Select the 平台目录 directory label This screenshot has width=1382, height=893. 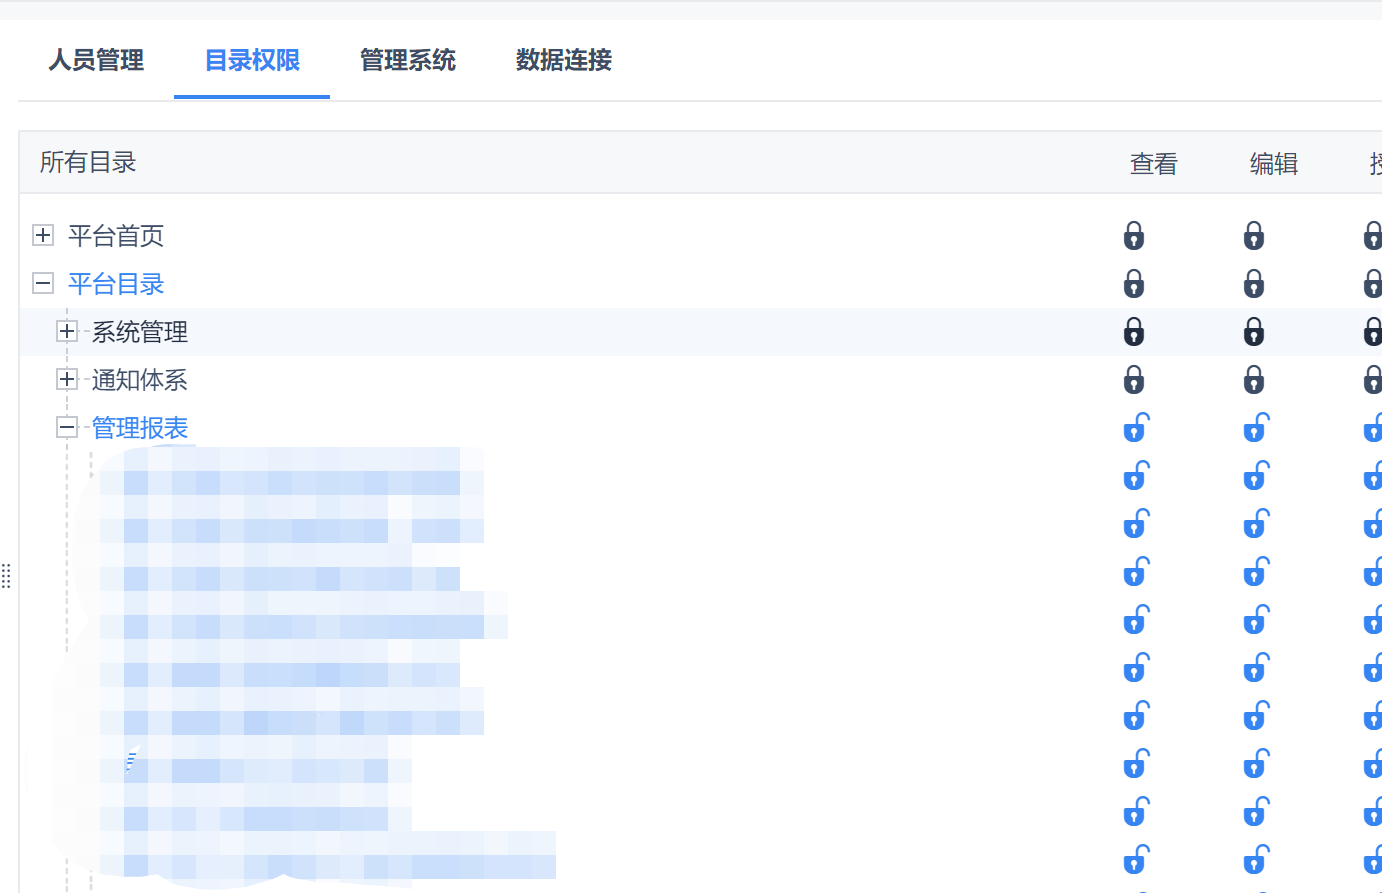[116, 284]
